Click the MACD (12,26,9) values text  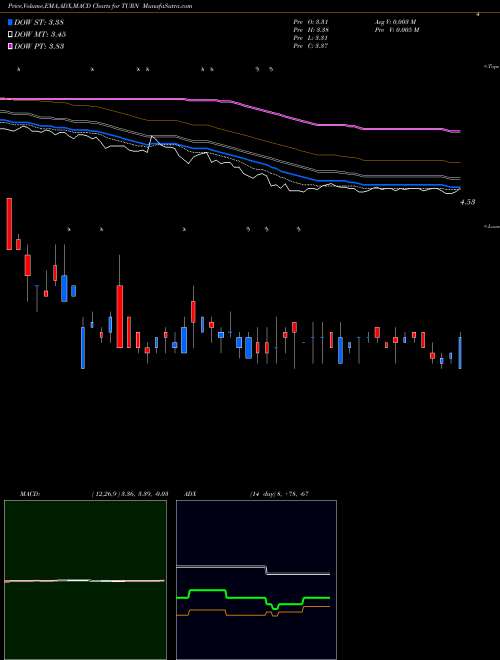point(130,494)
